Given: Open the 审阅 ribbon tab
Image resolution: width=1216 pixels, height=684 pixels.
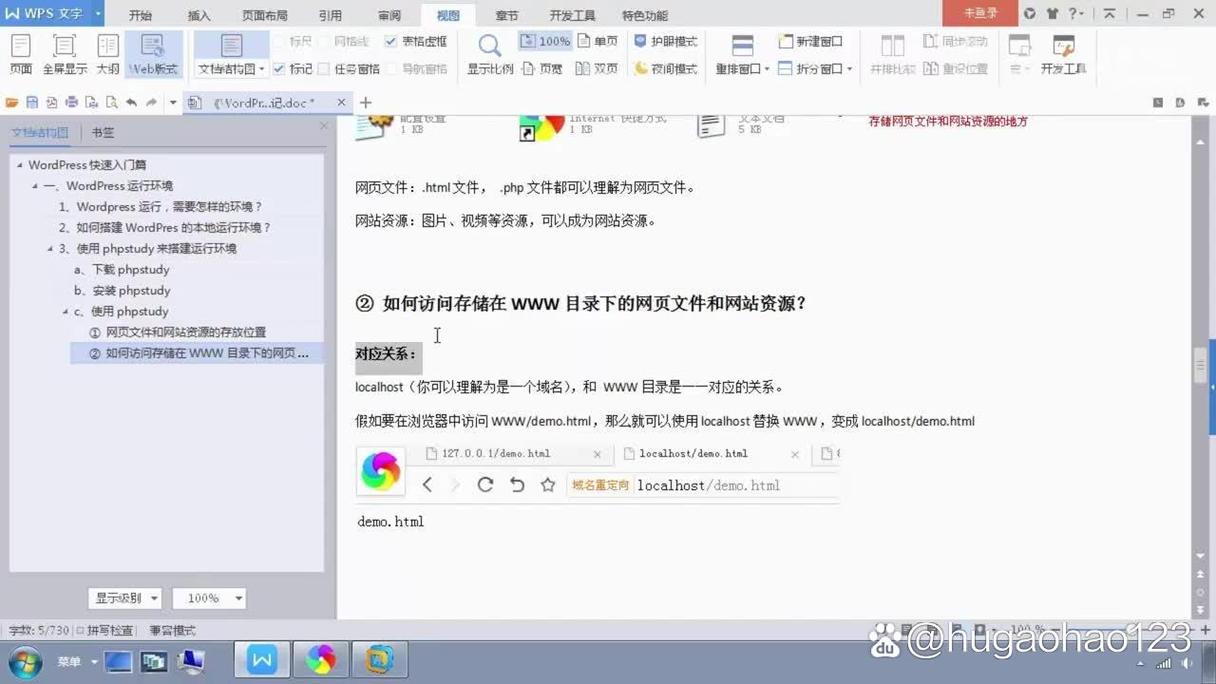Looking at the screenshot, I should tap(389, 15).
